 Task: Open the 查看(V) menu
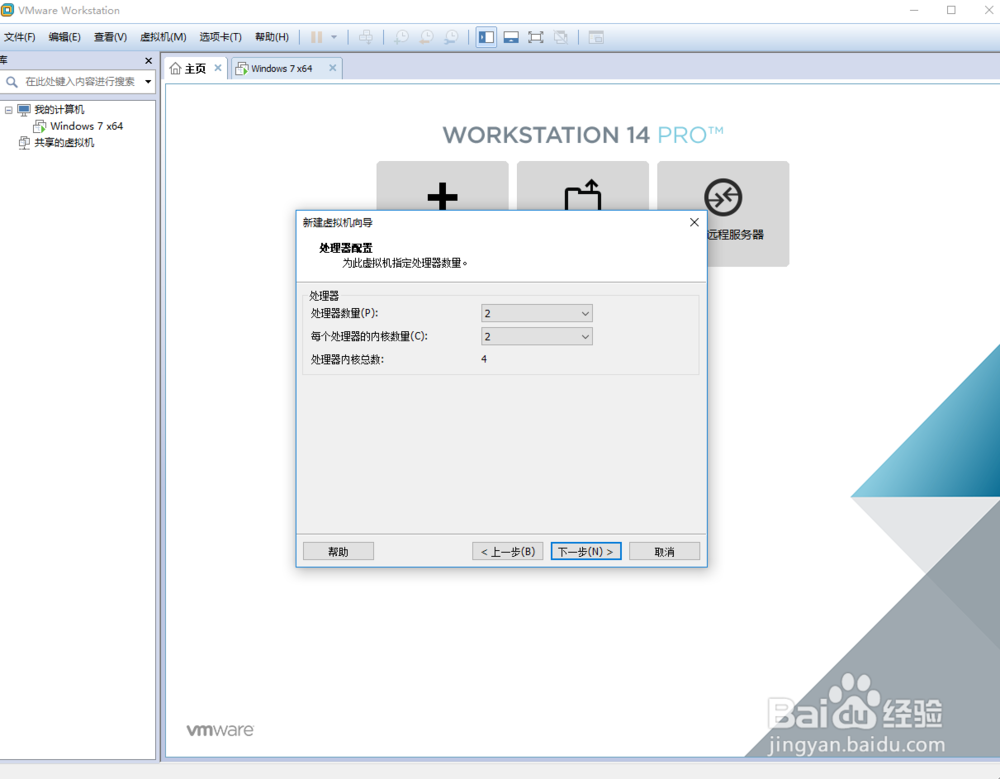click(x=110, y=37)
